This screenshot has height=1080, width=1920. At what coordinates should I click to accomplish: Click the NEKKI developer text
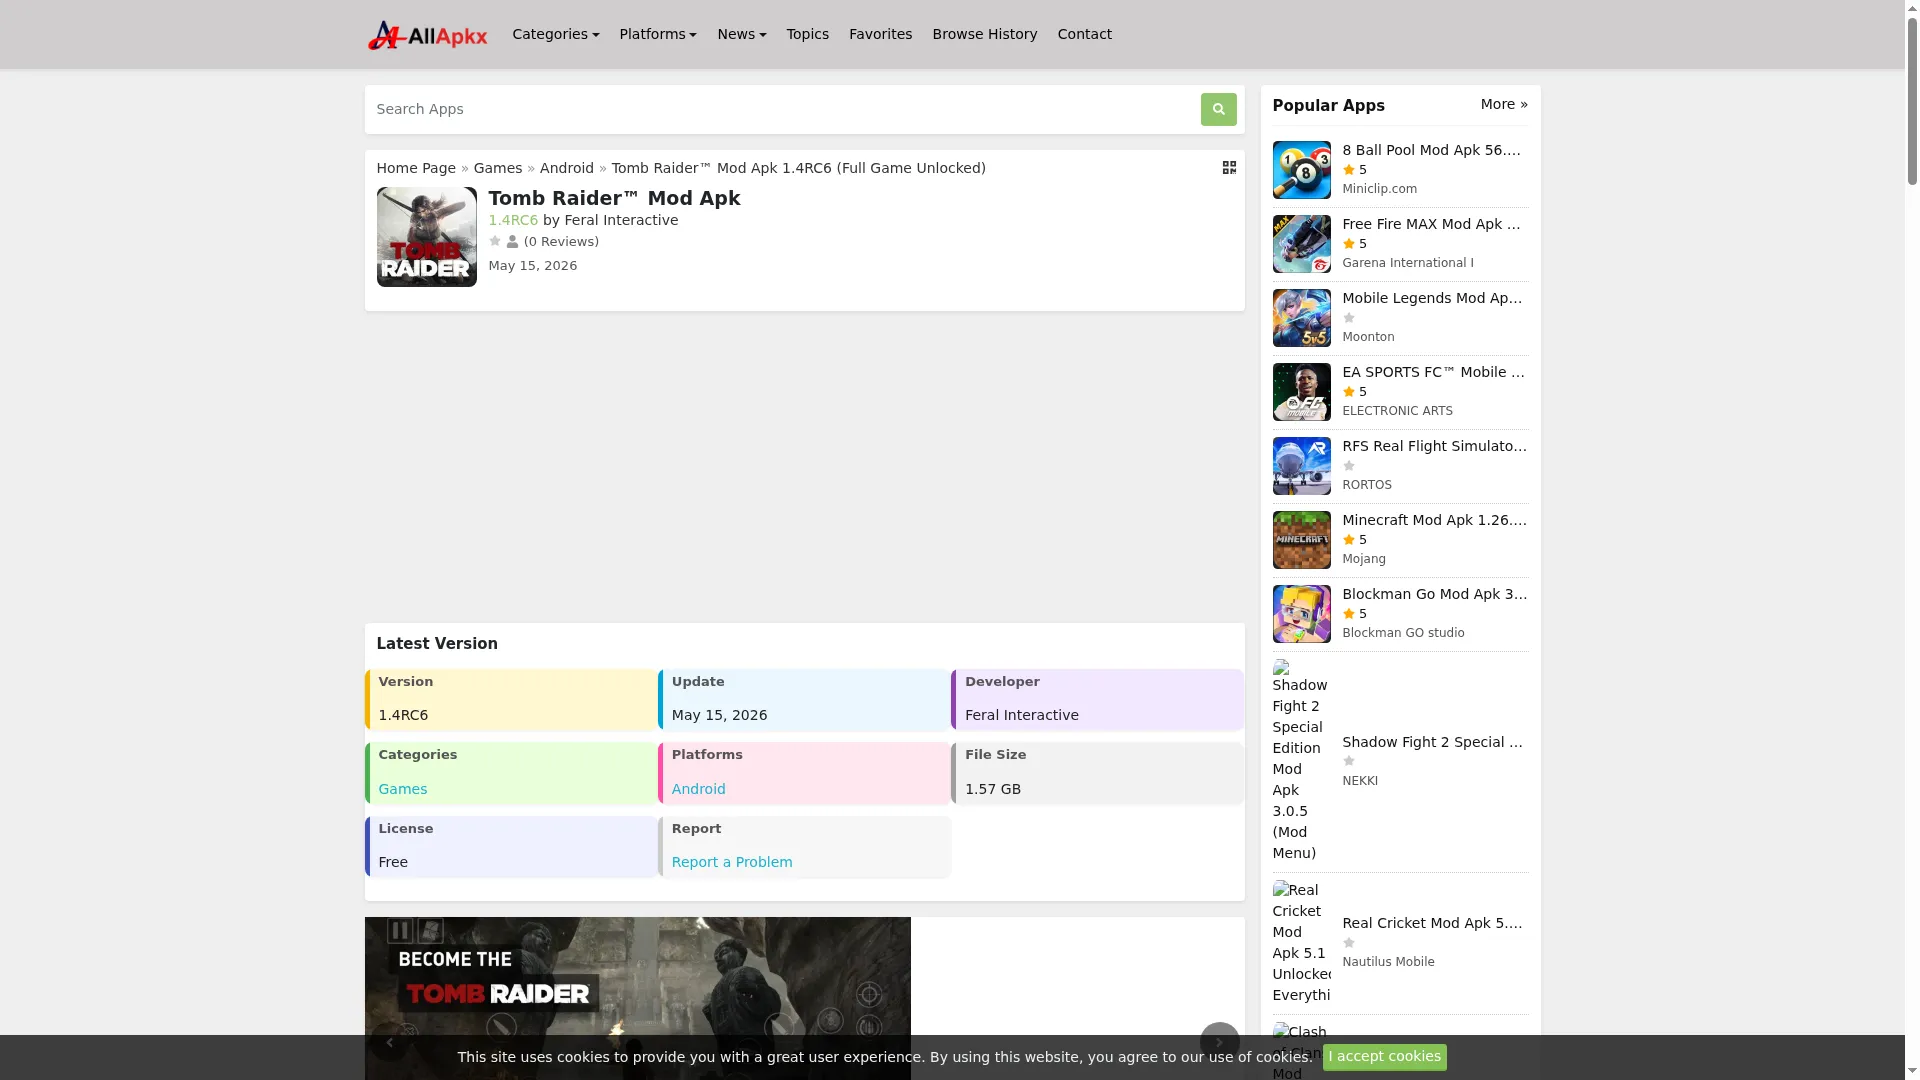[1359, 781]
